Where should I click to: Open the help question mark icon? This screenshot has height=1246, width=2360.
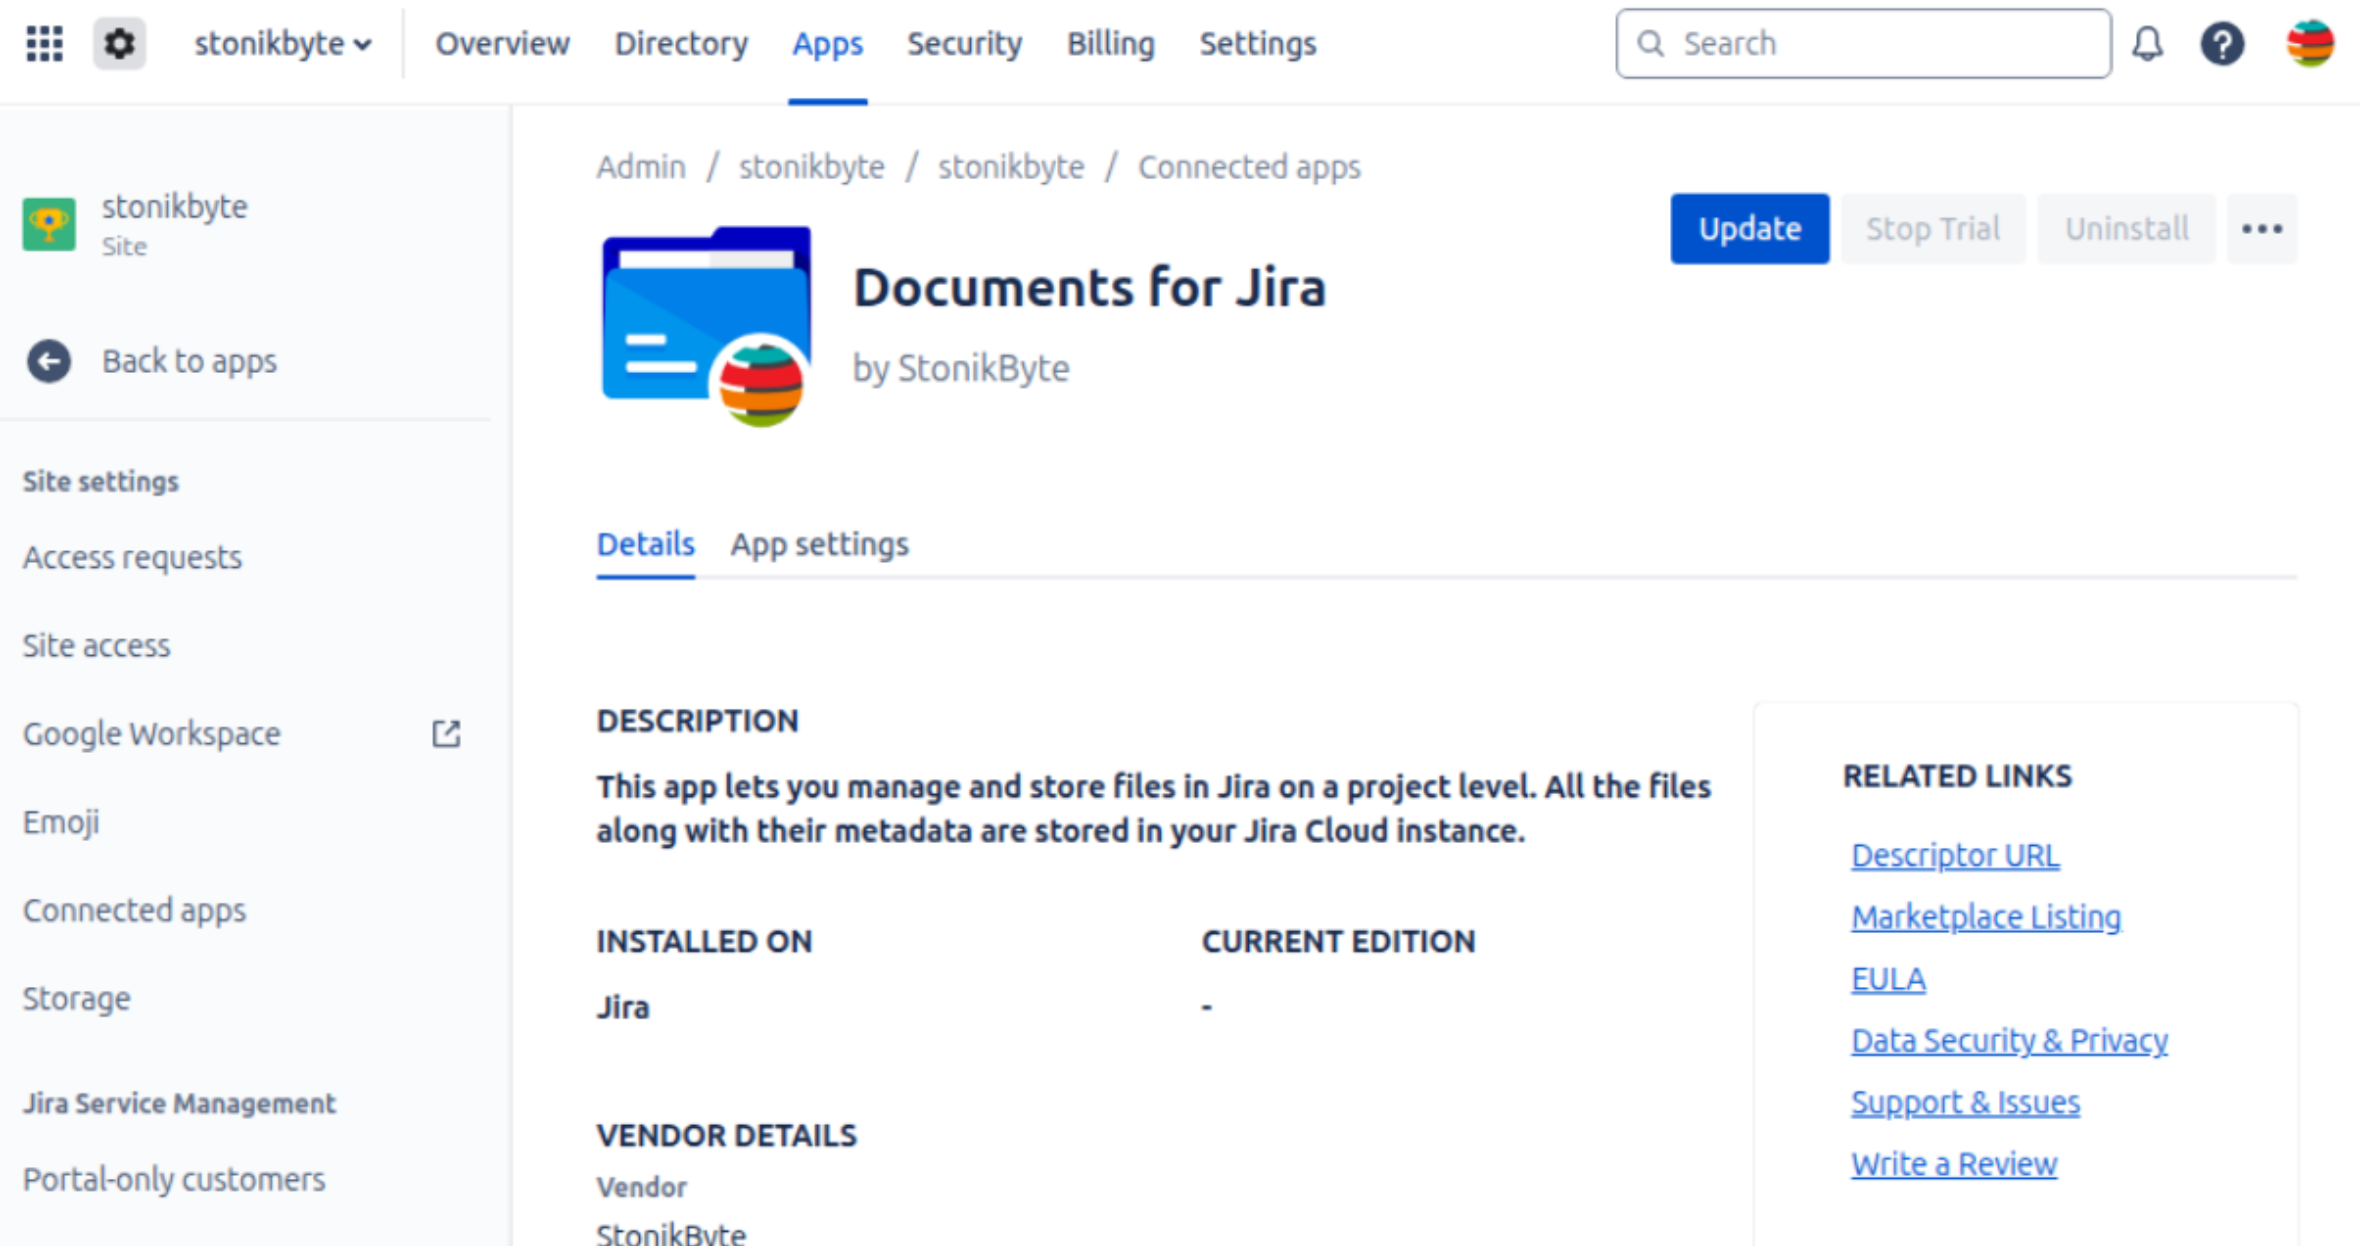(x=2222, y=44)
